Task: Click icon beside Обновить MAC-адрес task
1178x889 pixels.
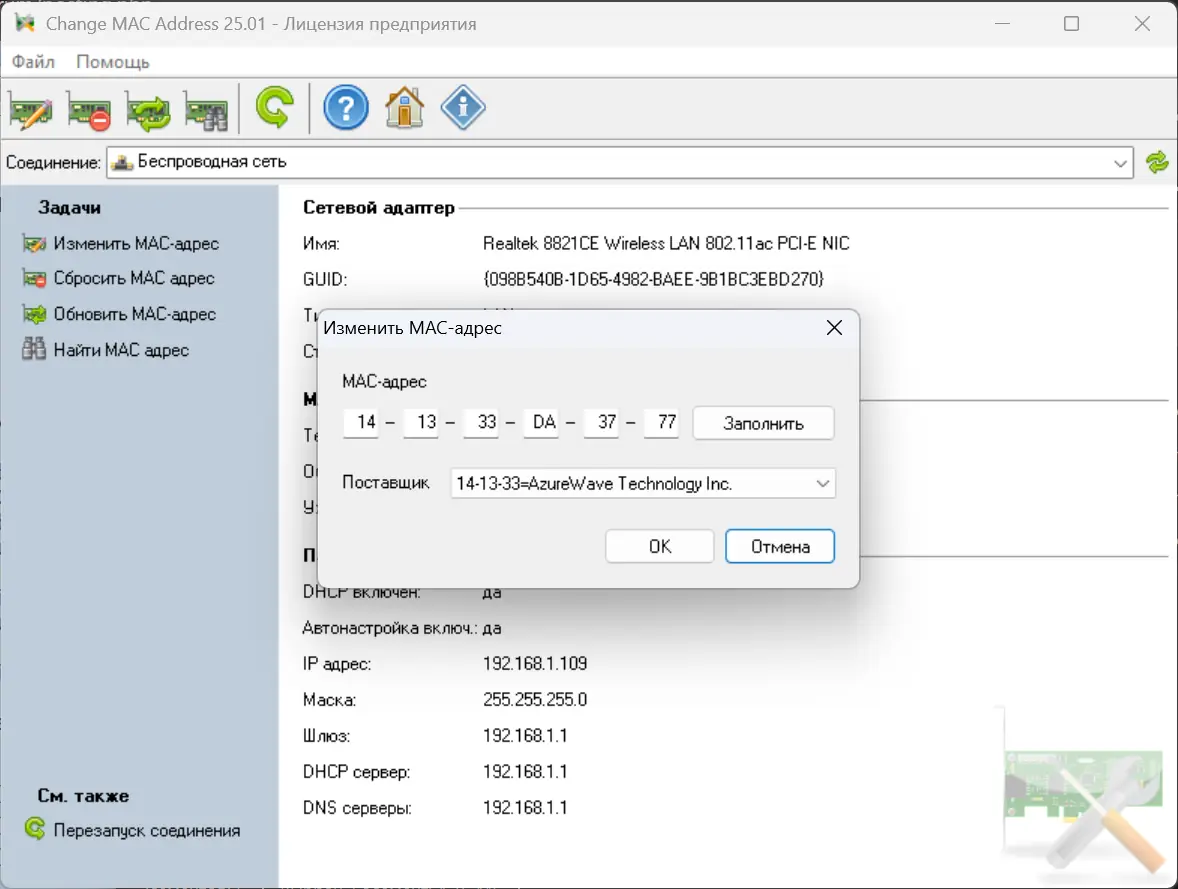Action: click(34, 314)
